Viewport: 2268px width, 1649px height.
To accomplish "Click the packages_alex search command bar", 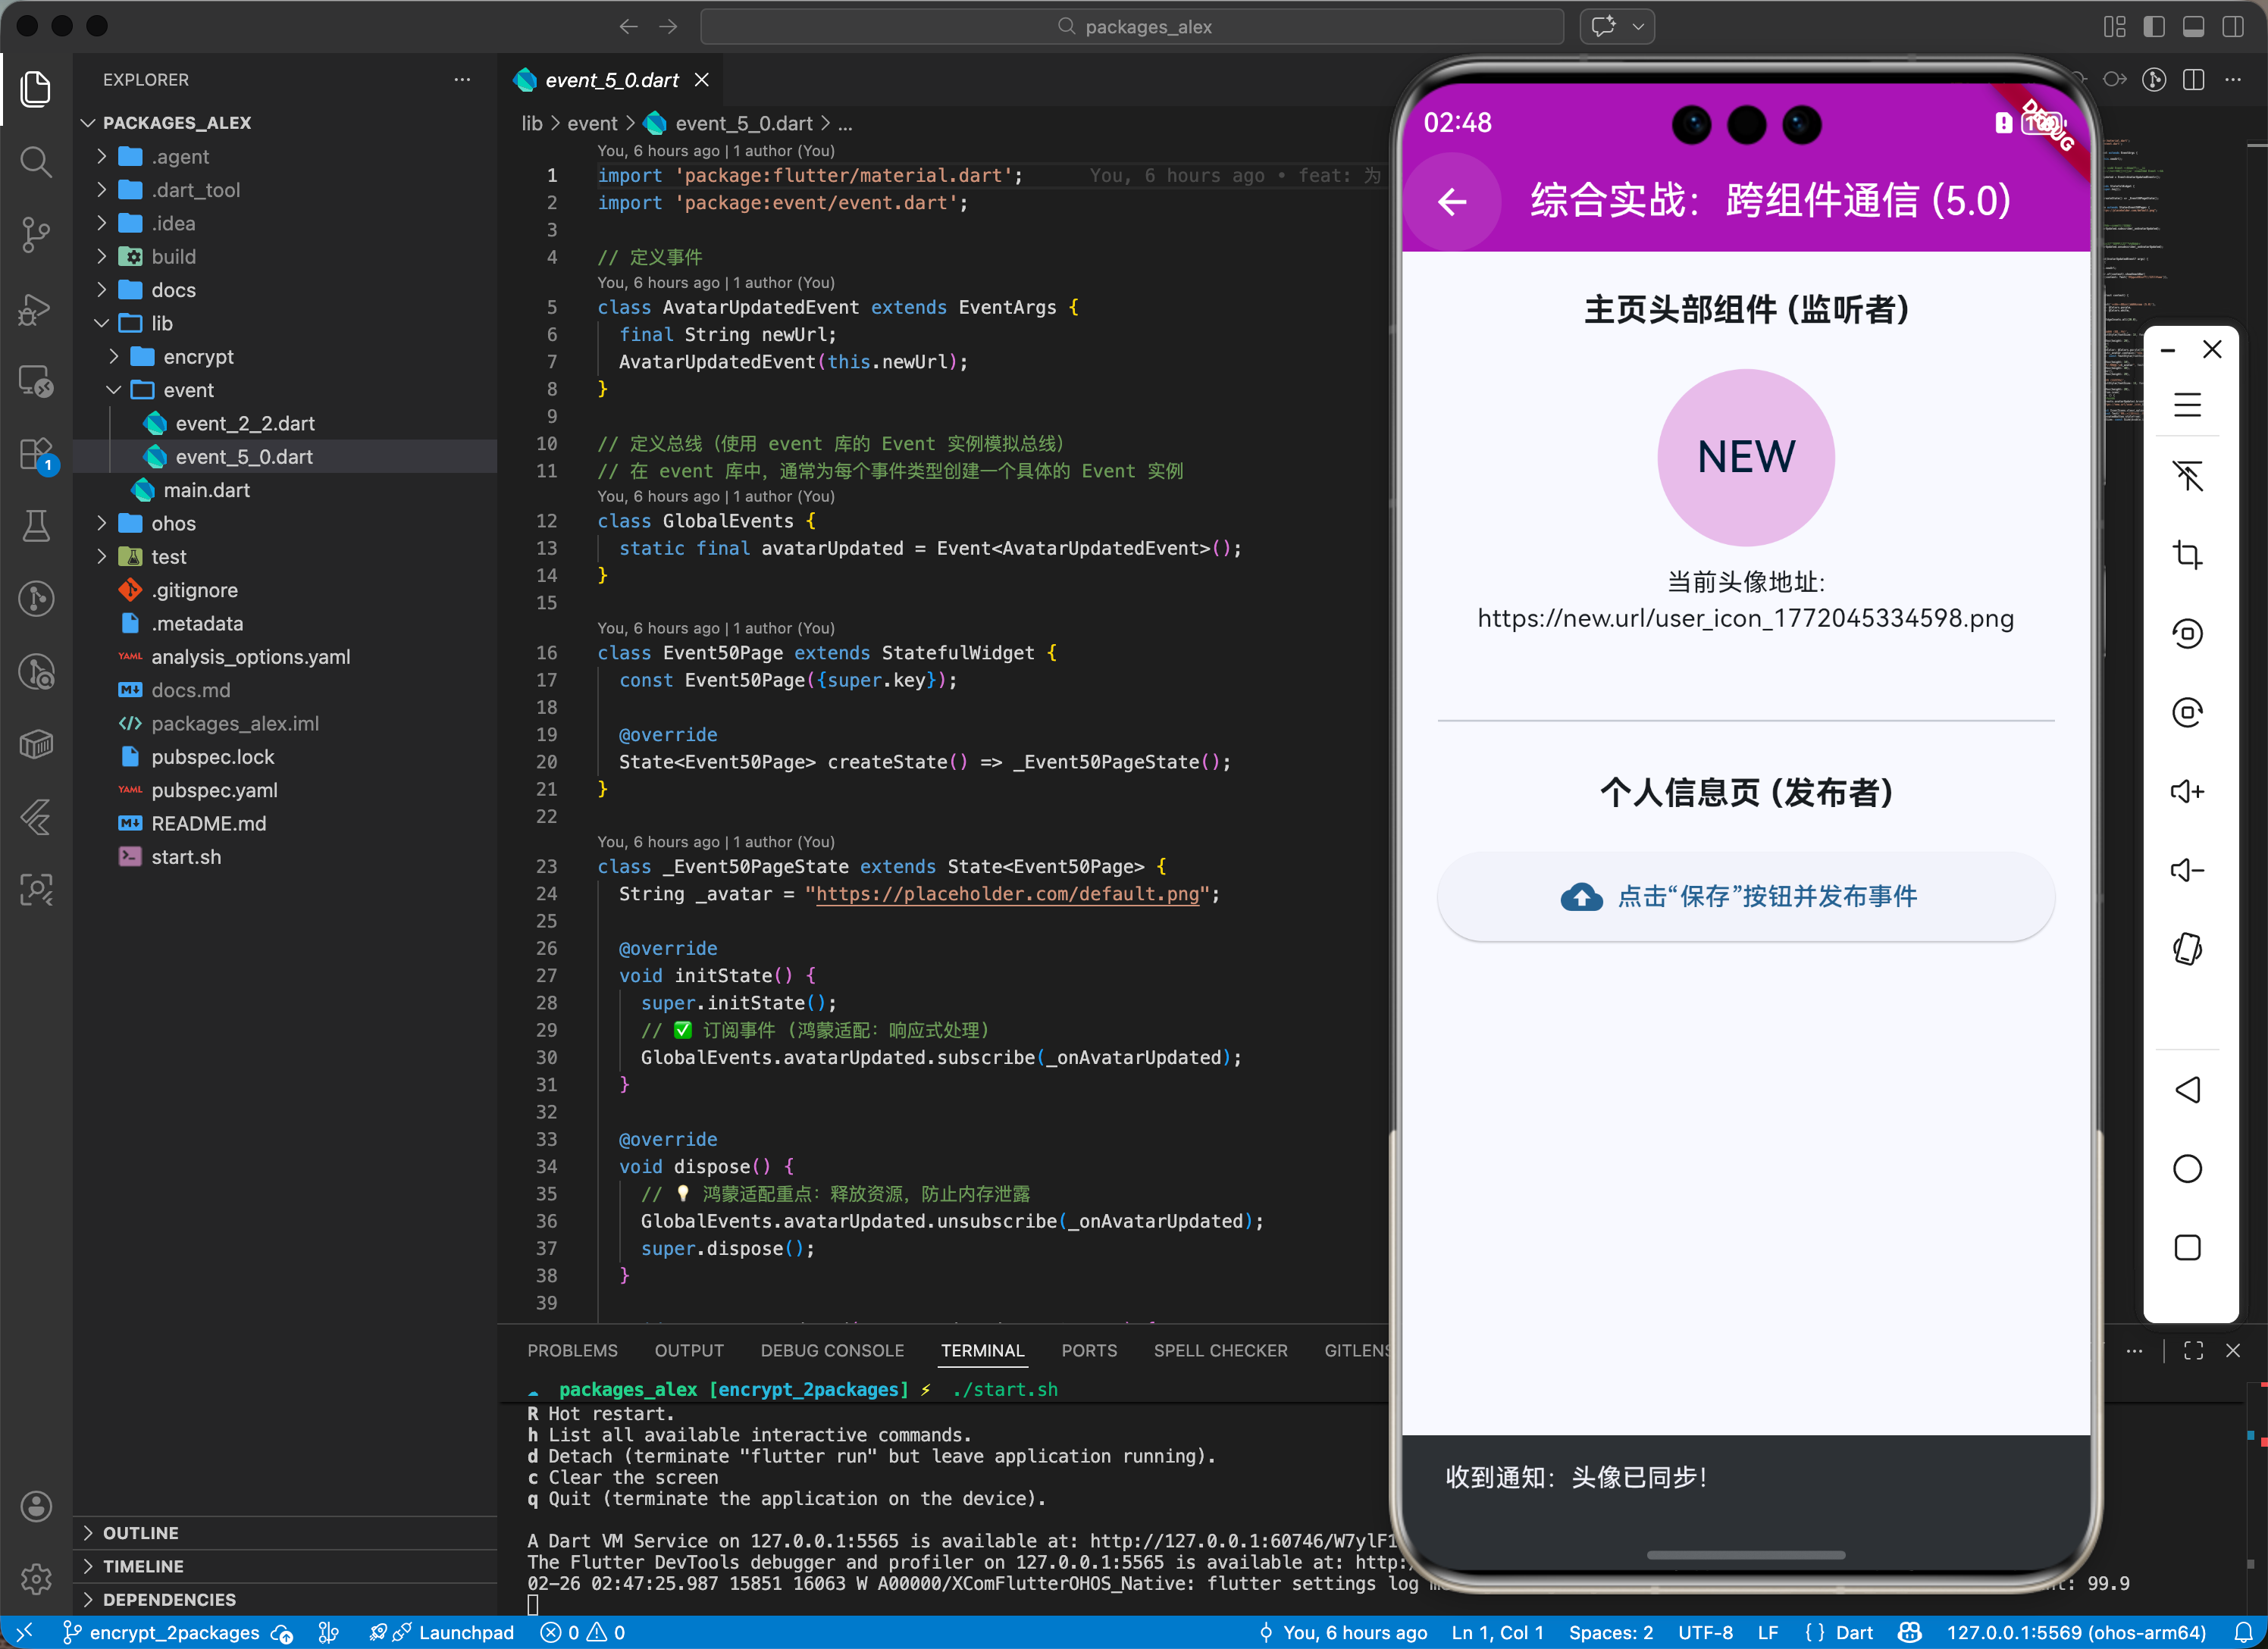I will (1132, 27).
